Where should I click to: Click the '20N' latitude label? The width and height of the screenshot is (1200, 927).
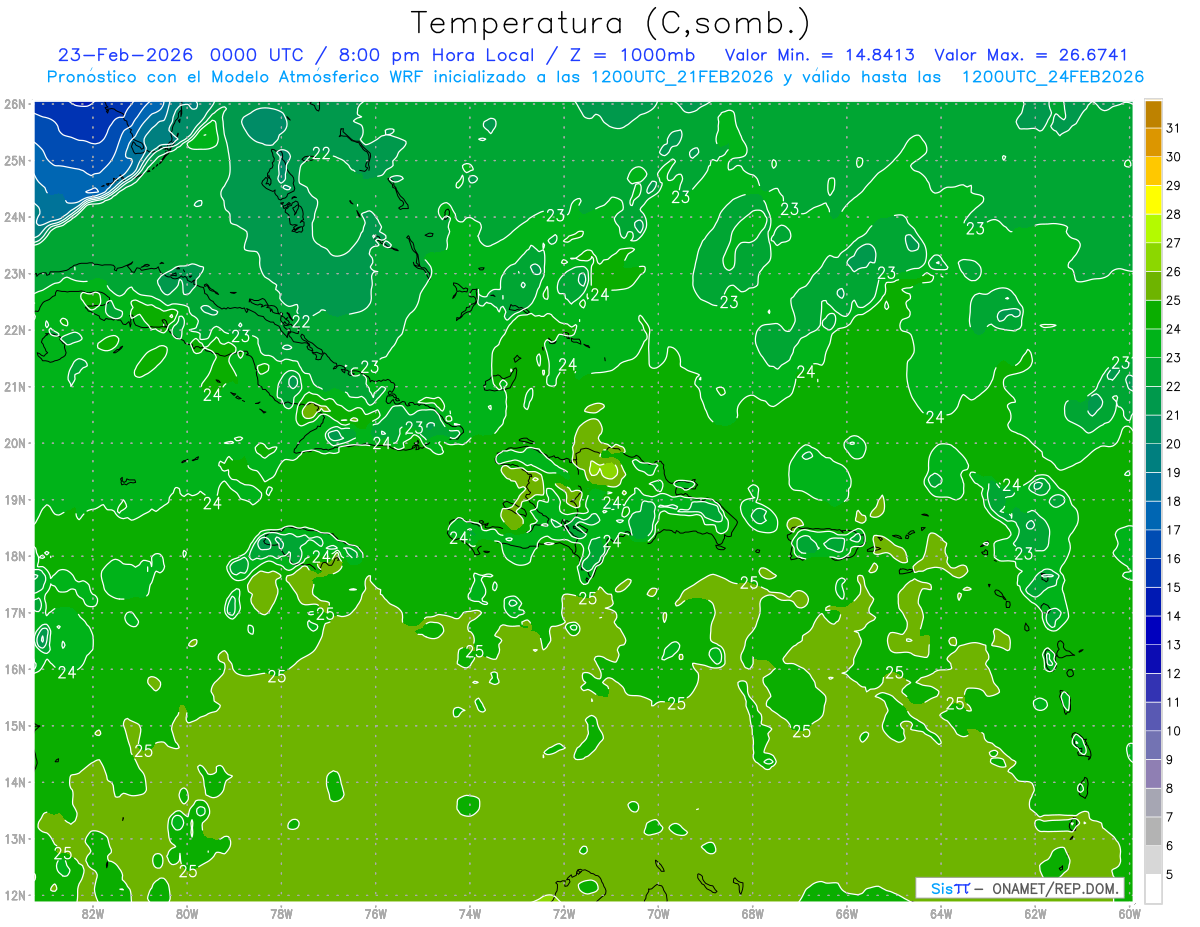(x=14, y=443)
